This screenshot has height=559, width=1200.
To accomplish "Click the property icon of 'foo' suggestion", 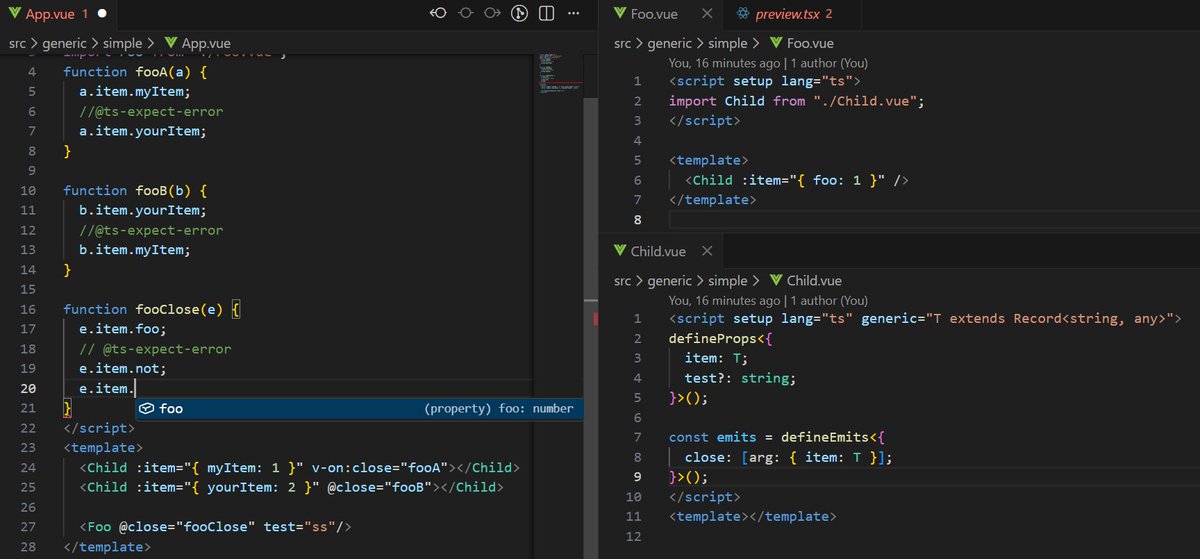I will tap(146, 408).
